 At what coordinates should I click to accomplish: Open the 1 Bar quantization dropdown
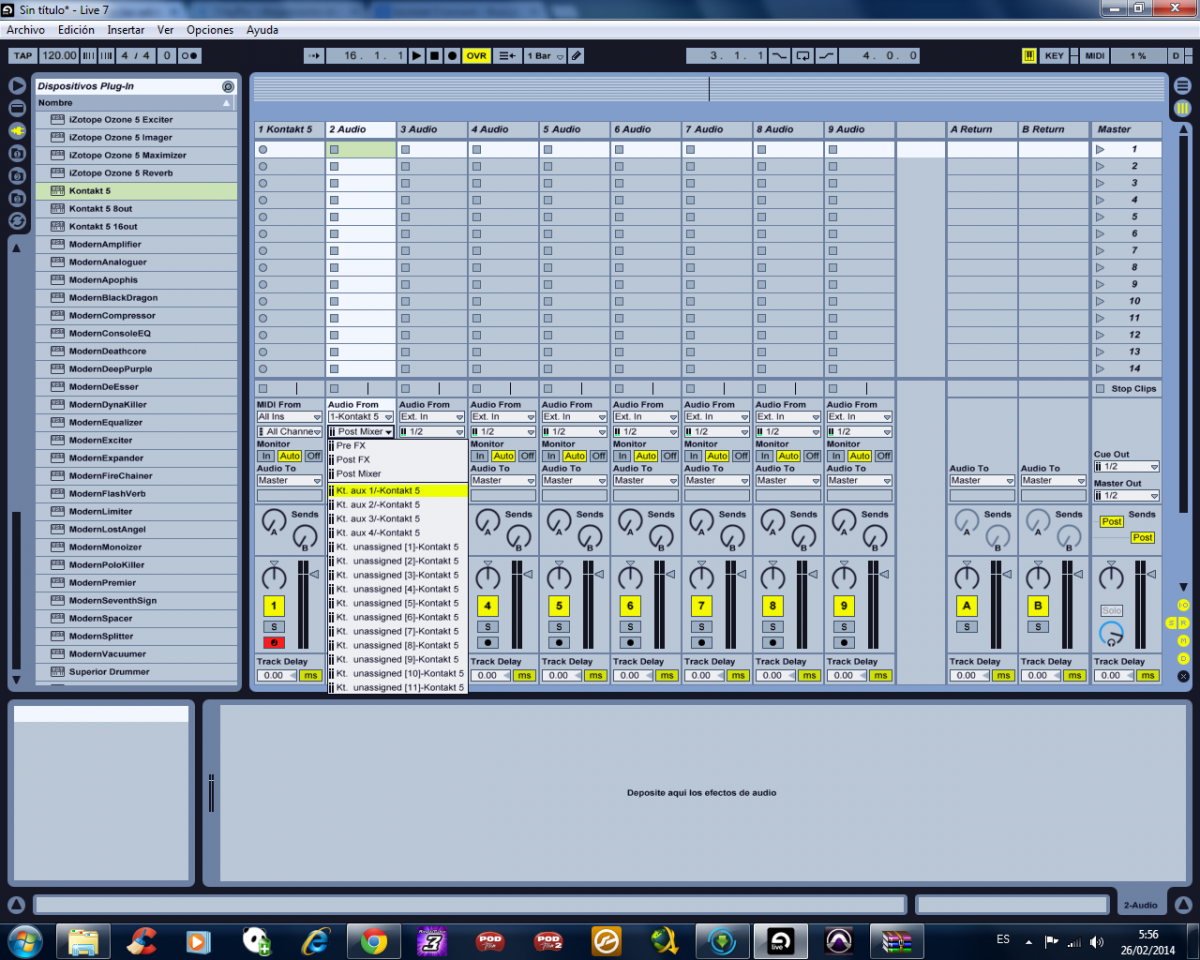pyautogui.click(x=545, y=56)
